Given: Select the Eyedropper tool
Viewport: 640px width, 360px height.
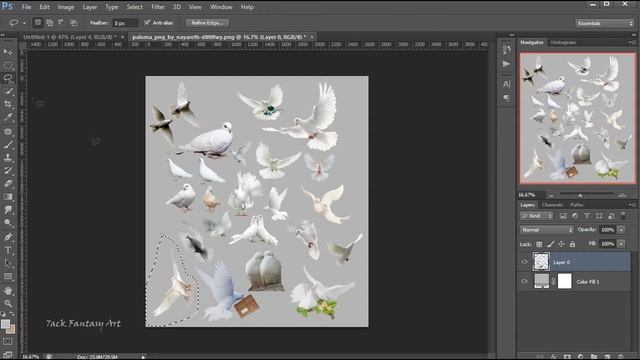Looking at the screenshot, I should 8,118.
